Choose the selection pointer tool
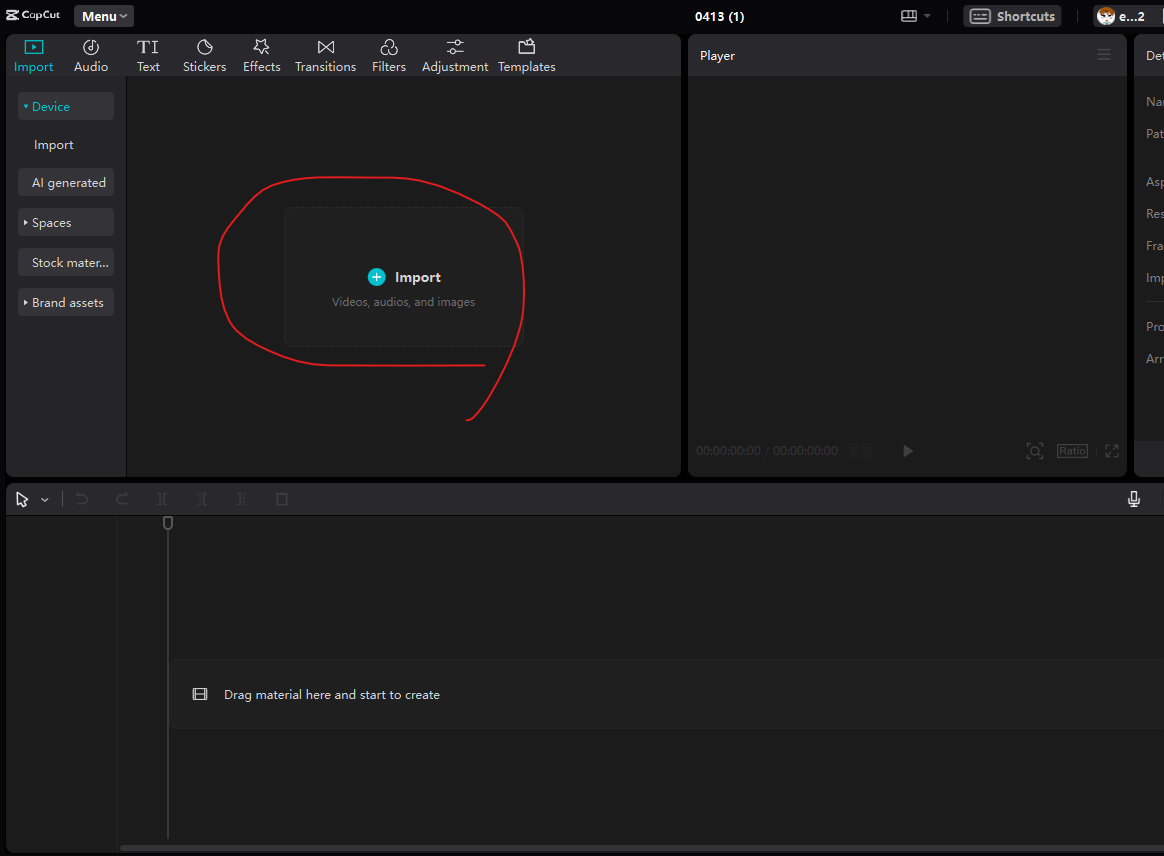 pyautogui.click(x=22, y=500)
